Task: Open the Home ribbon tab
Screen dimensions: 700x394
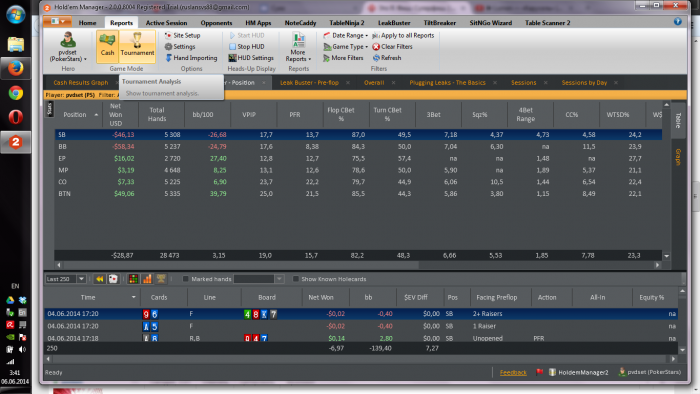Action: (x=87, y=23)
